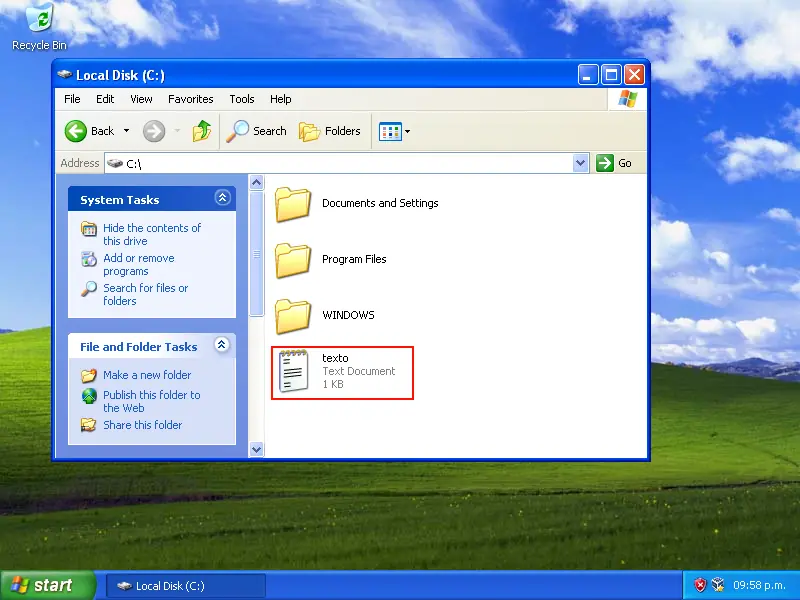Image resolution: width=800 pixels, height=600 pixels.
Task: Click Search for files or folders link
Action: (x=145, y=294)
